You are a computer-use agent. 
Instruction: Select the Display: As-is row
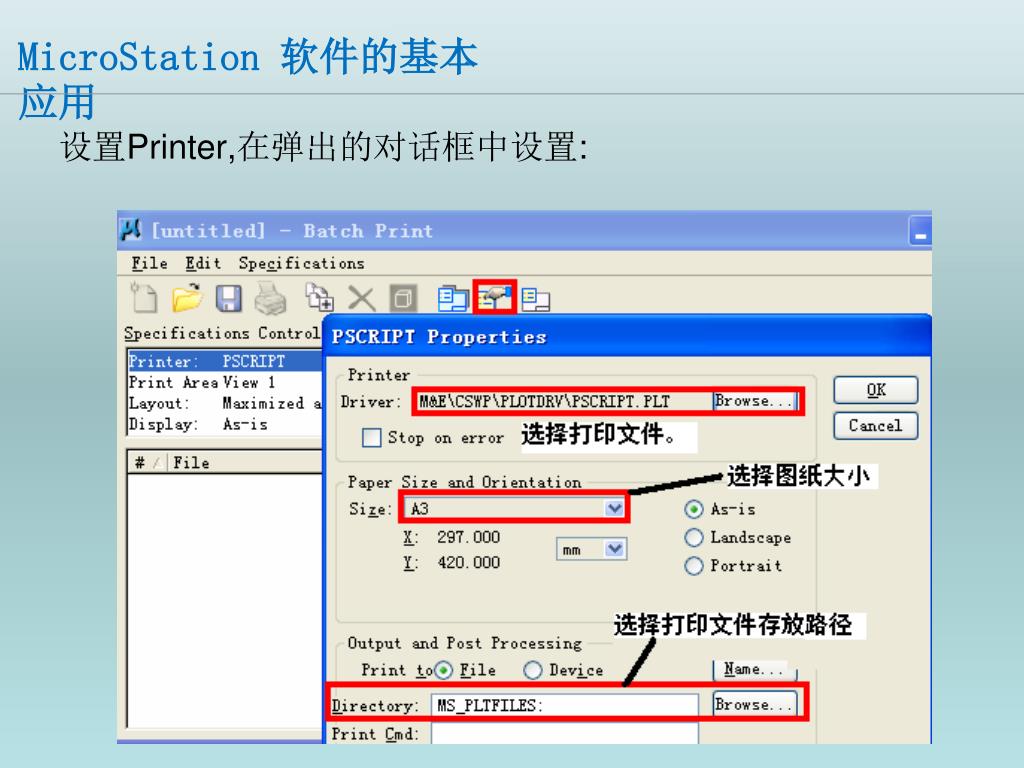pyautogui.click(x=225, y=424)
